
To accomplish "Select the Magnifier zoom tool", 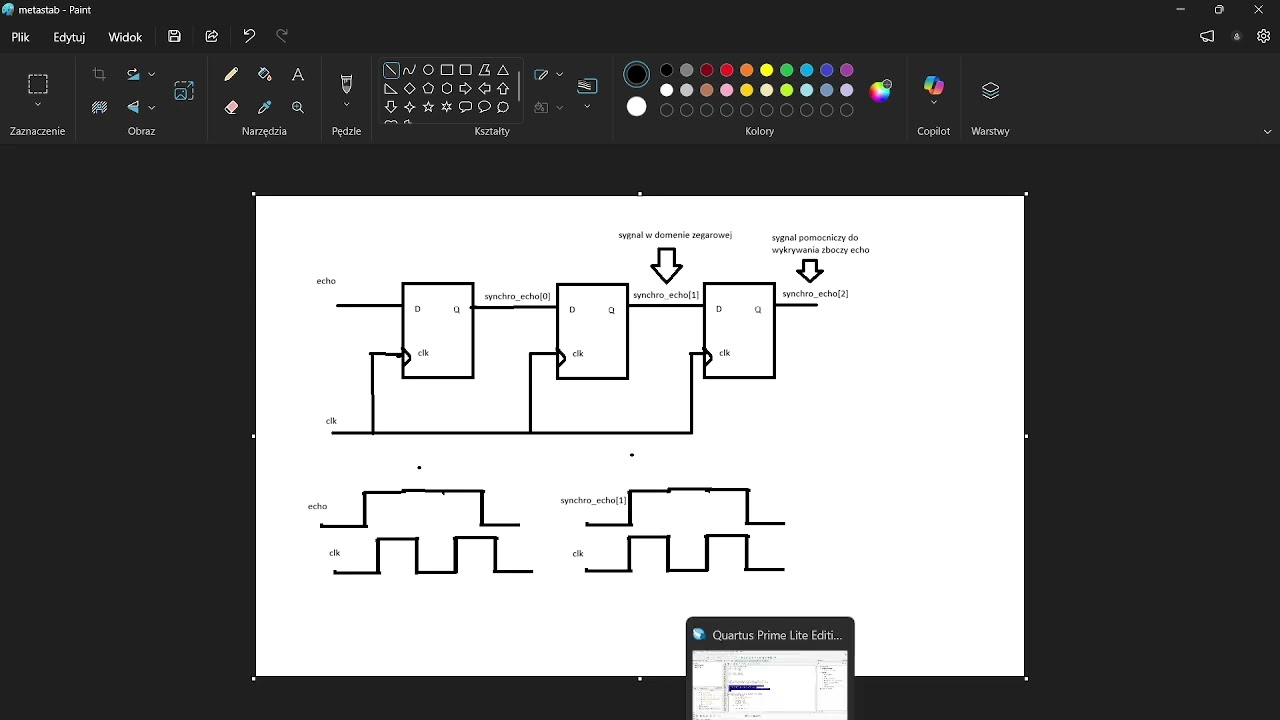I will (x=298, y=107).
